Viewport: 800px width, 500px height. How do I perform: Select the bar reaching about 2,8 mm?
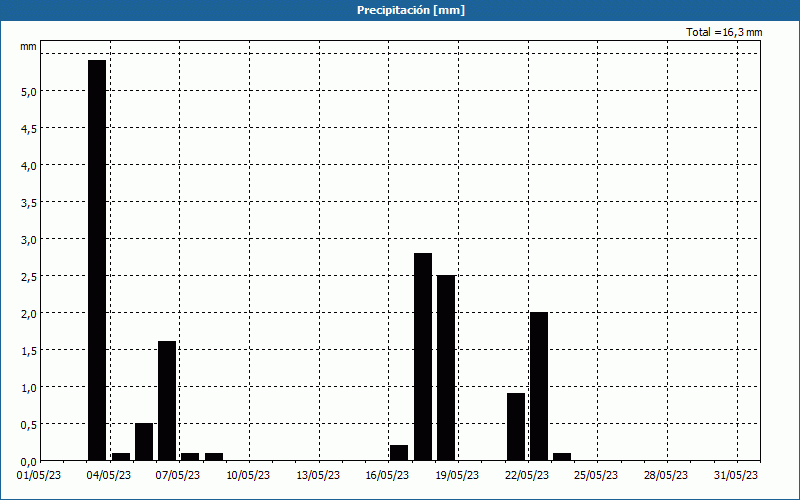[423, 356]
